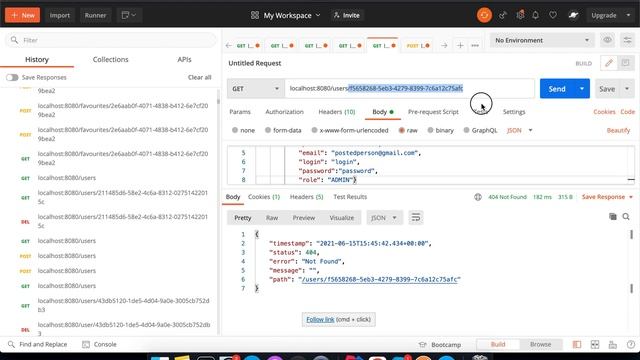Switch to the APIs sidebar tab
640x360 pixels.
point(184,60)
